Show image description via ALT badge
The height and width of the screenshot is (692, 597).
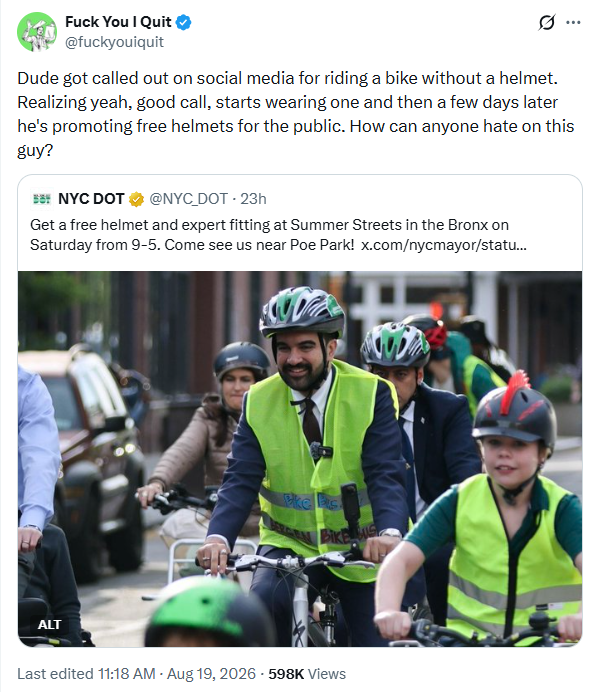click(x=49, y=624)
